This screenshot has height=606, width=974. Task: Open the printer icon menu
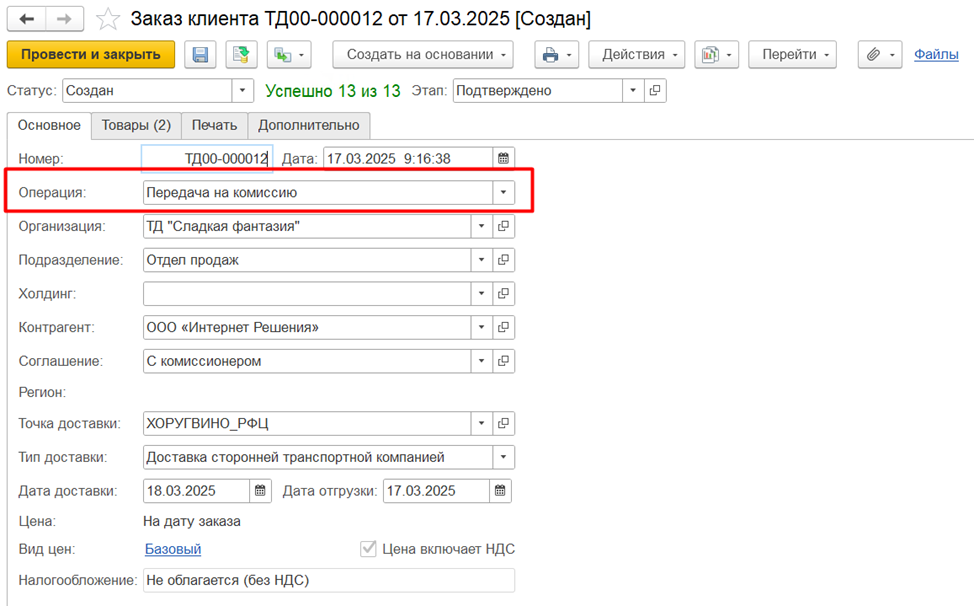point(556,55)
